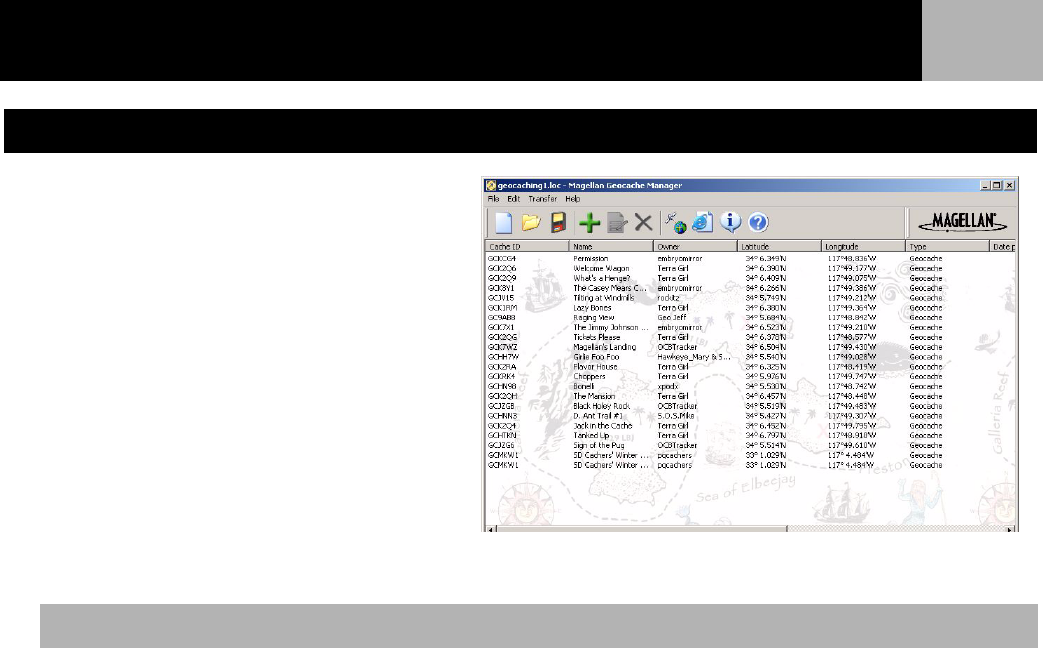Select the 'Sign of the Pug' row
The width and height of the screenshot is (1043, 648).
click(x=750, y=446)
